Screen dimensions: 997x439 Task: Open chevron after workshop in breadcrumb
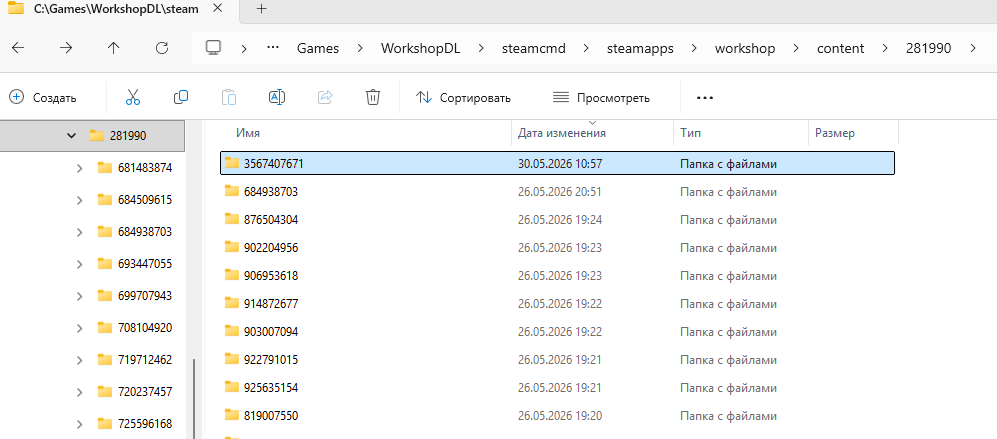pyautogui.click(x=796, y=48)
